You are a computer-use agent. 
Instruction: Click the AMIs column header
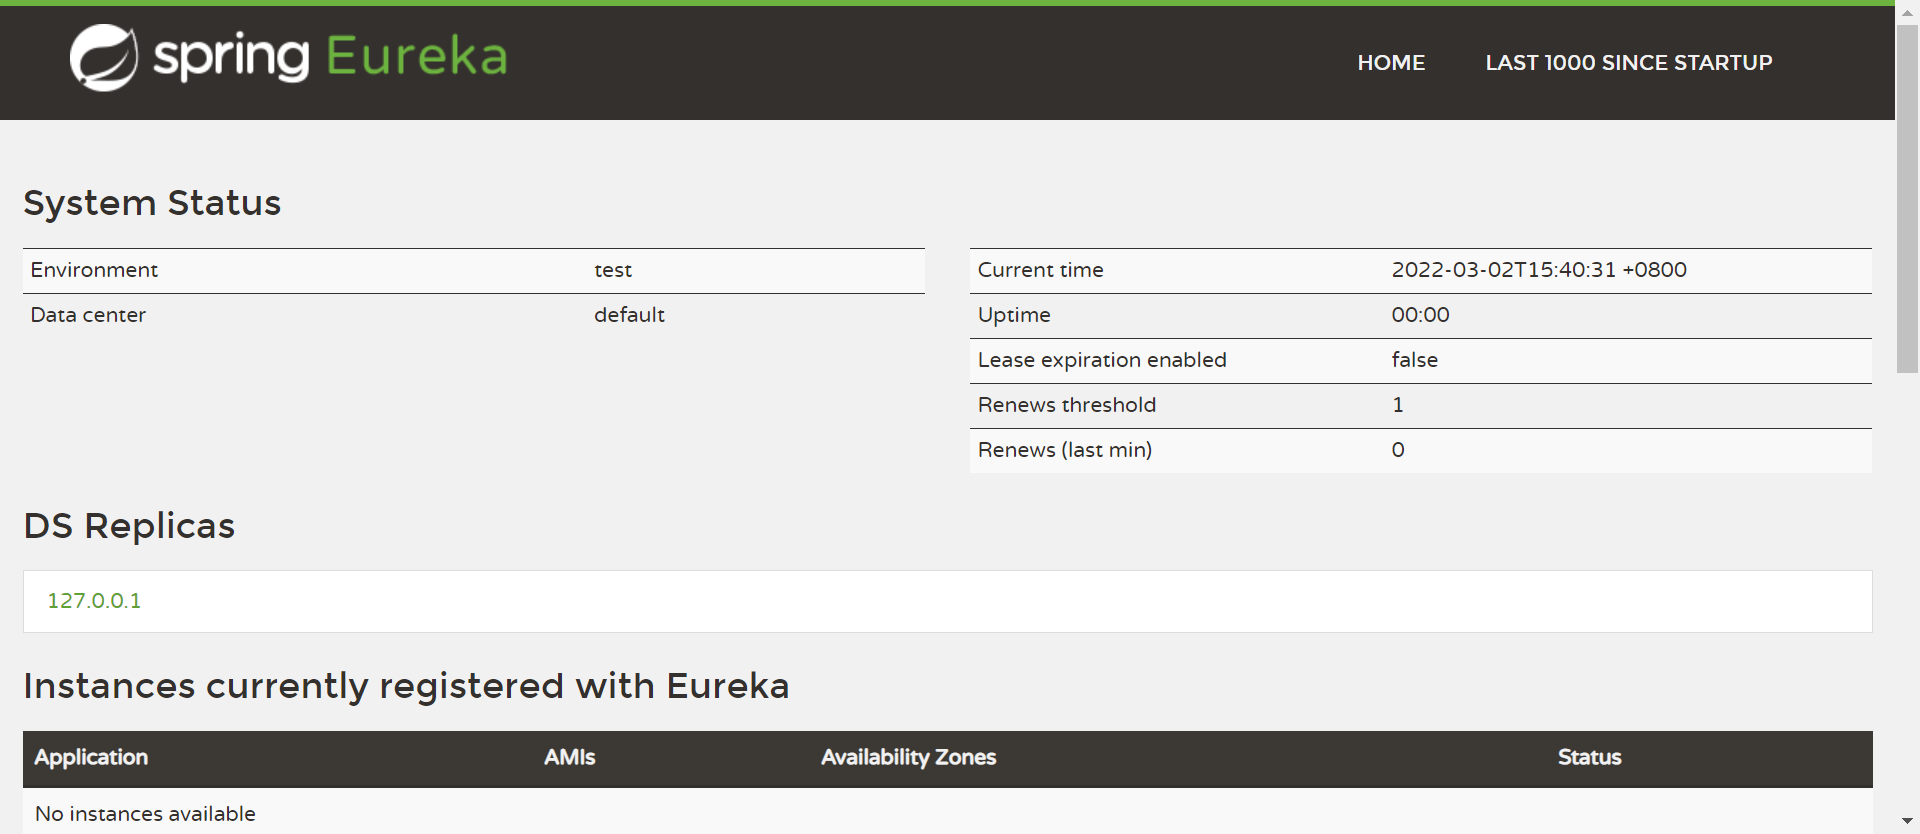tap(569, 758)
